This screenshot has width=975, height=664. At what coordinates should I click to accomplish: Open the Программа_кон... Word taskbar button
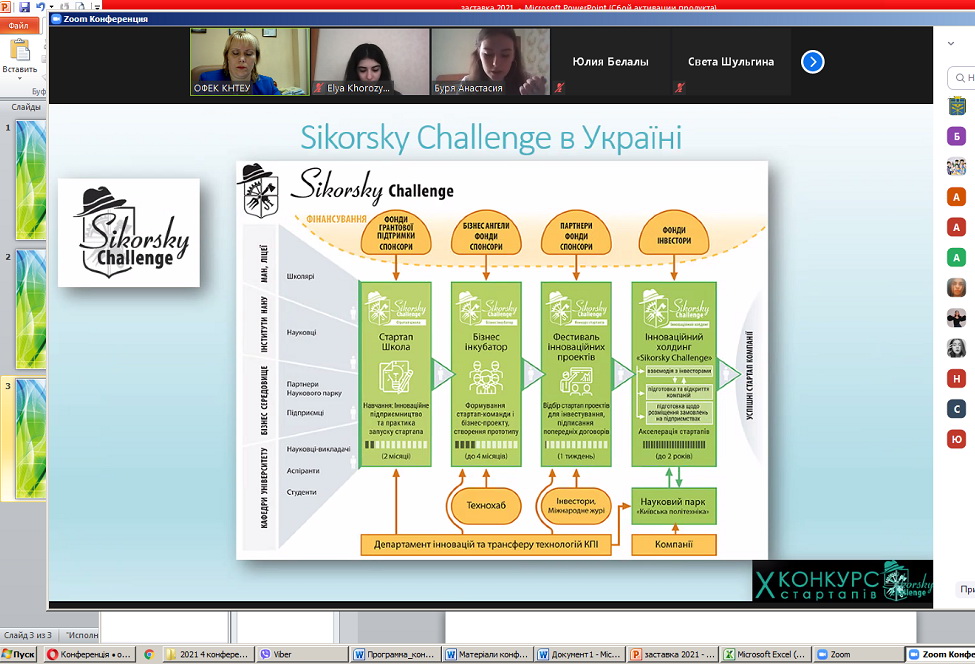tap(395, 654)
